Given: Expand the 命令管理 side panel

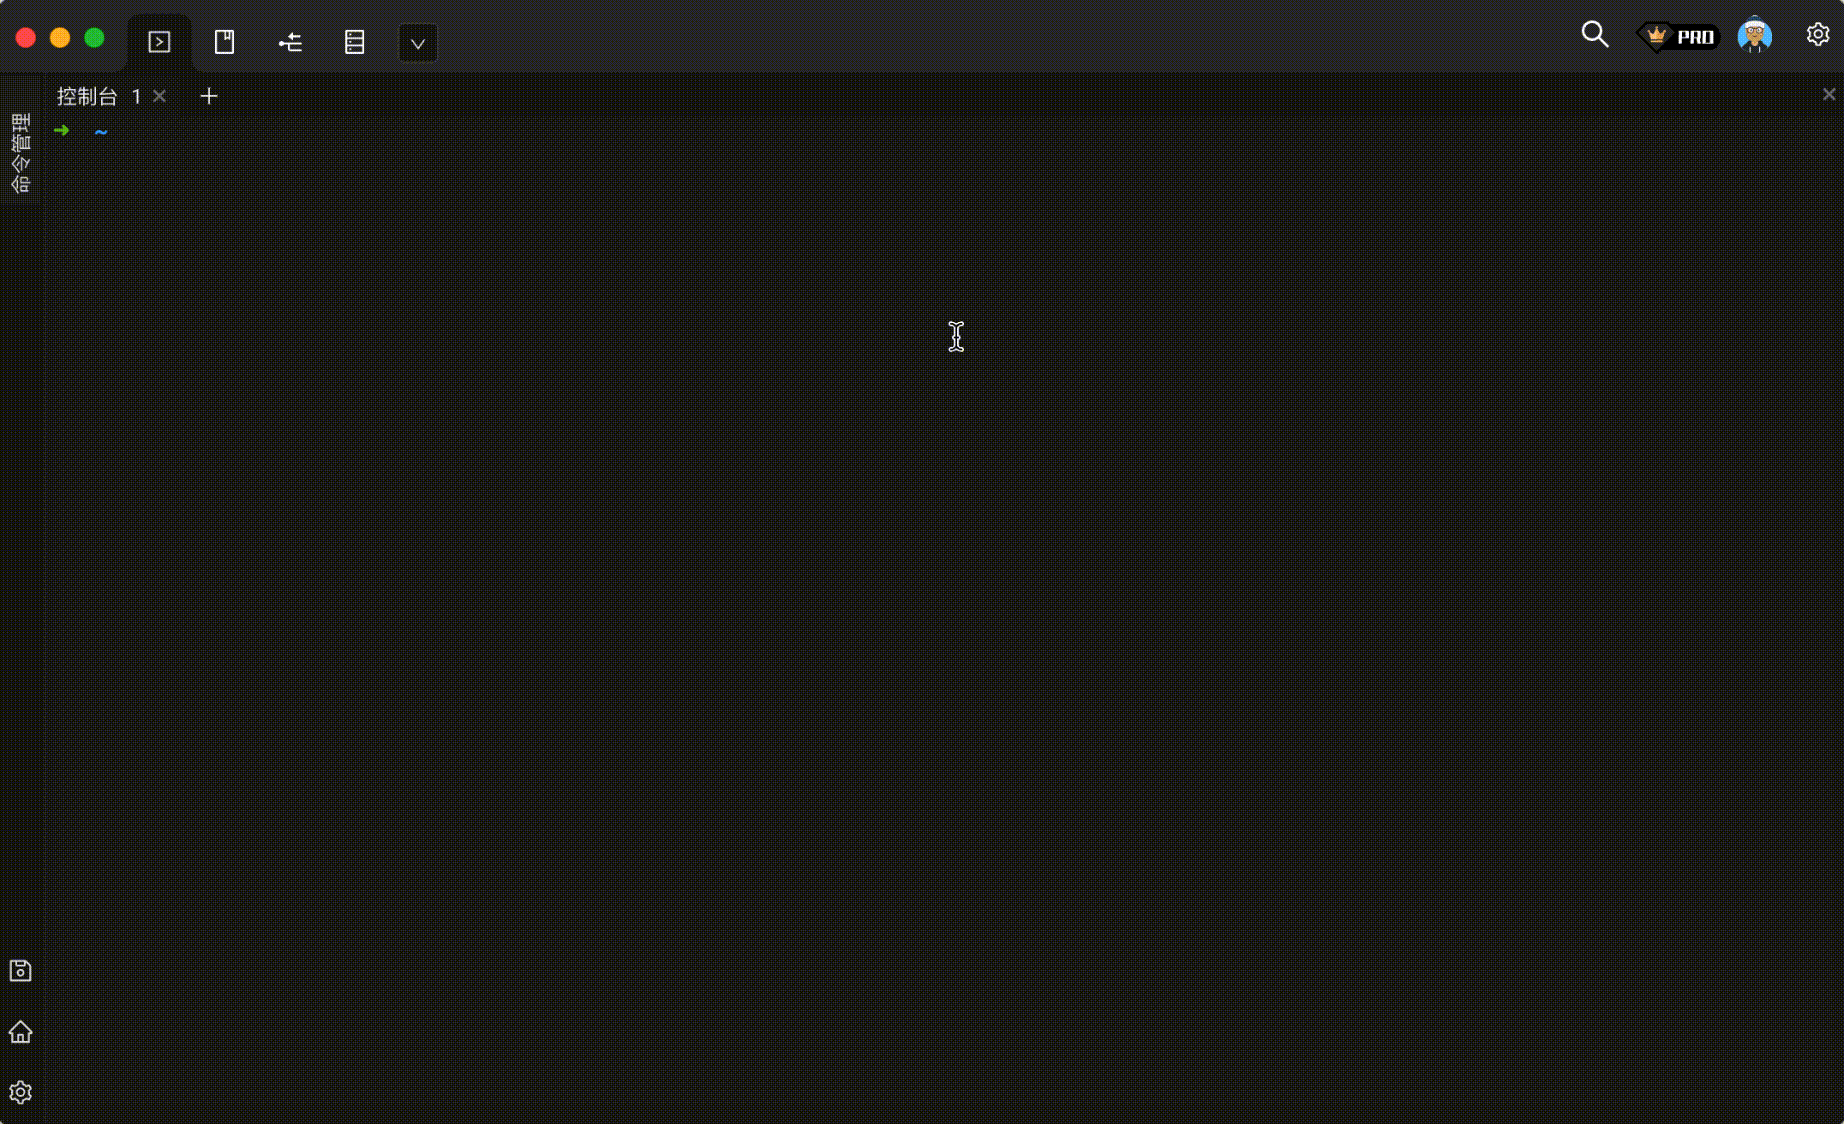Looking at the screenshot, I should [x=20, y=153].
